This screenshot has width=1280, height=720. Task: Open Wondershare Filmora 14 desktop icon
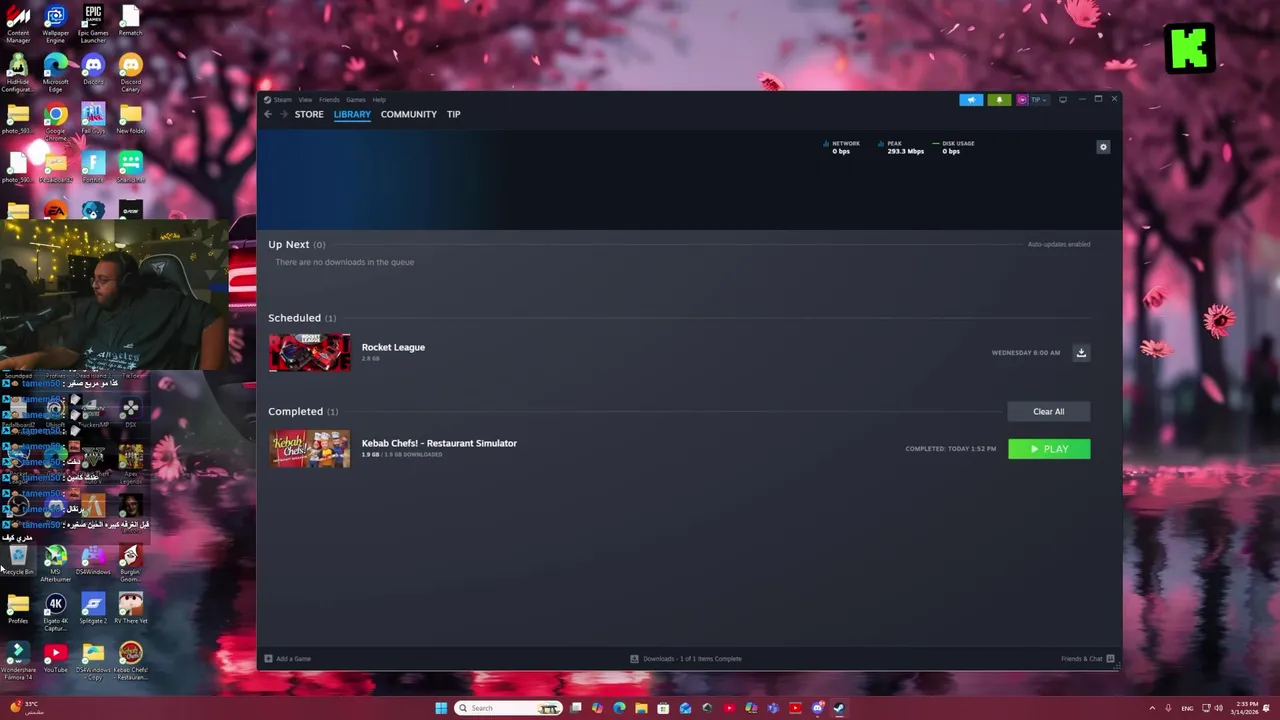tap(18, 661)
